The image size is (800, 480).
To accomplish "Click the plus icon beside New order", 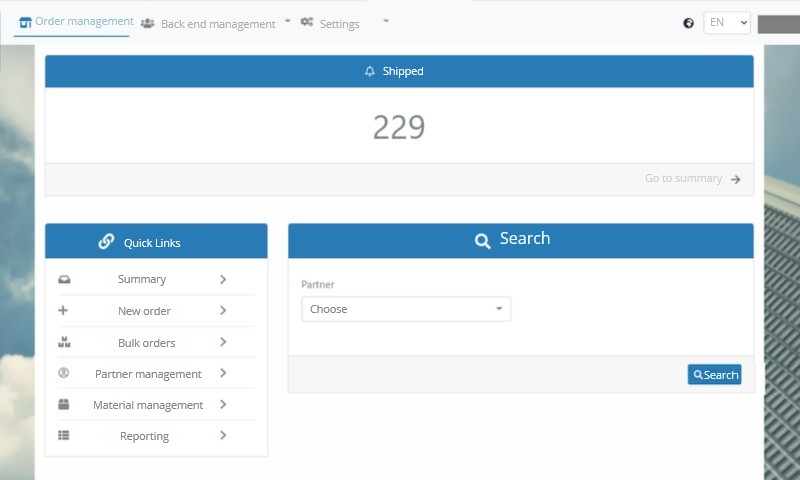I will pos(63,310).
